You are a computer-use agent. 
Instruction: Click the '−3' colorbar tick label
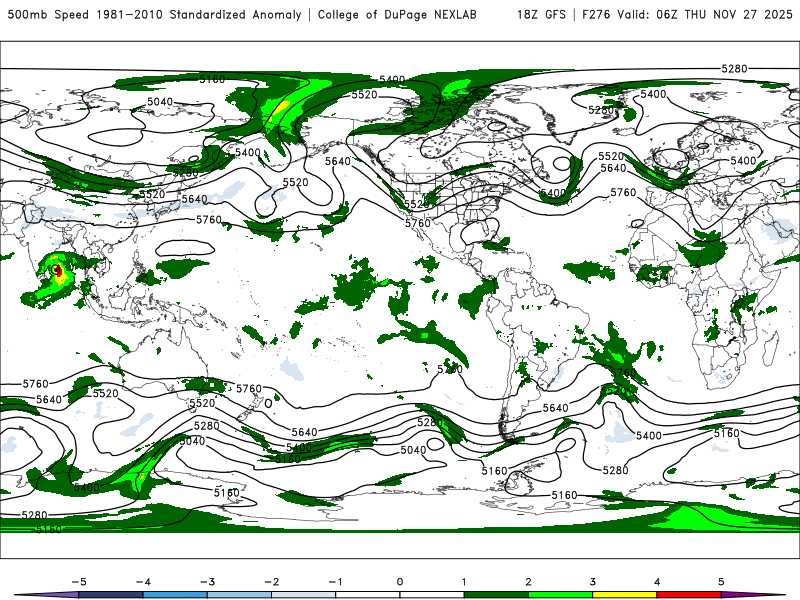click(x=207, y=582)
